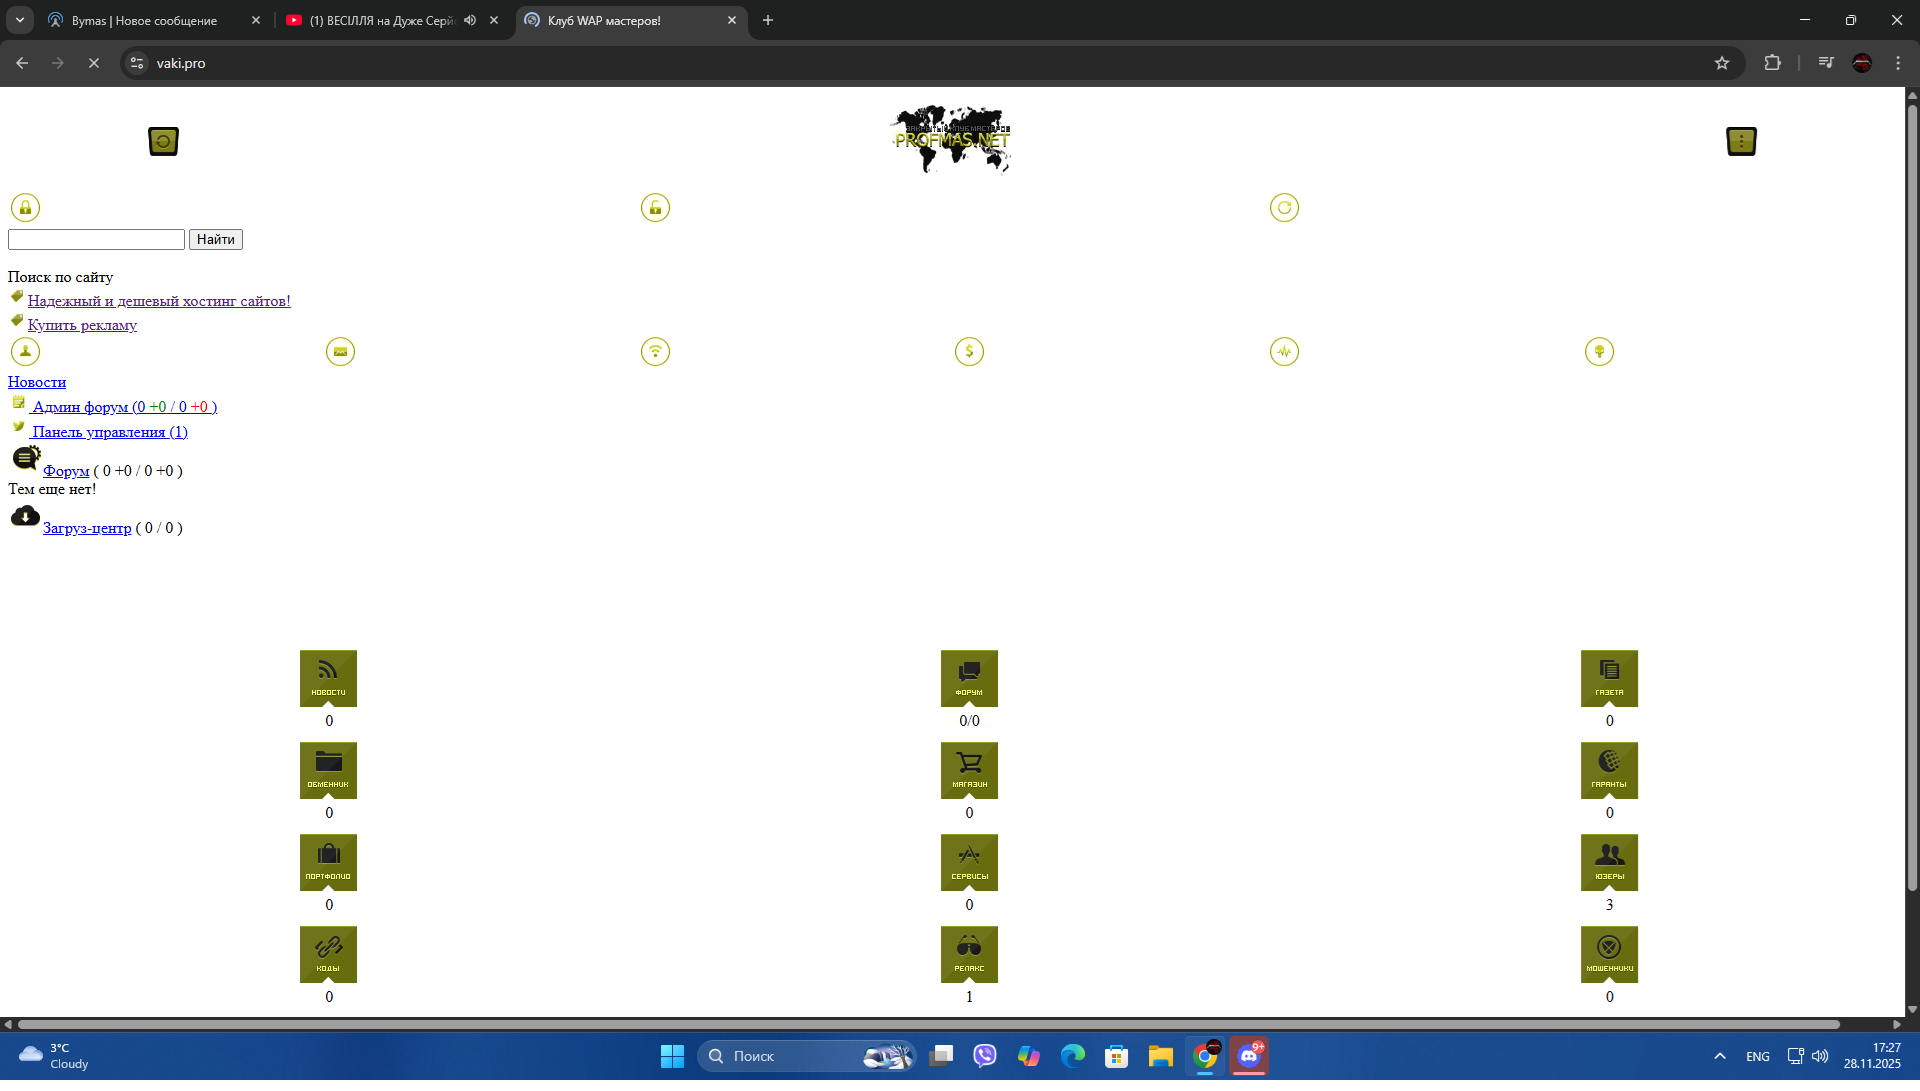Open the three-dot menu badge at top right

pyautogui.click(x=1740, y=141)
